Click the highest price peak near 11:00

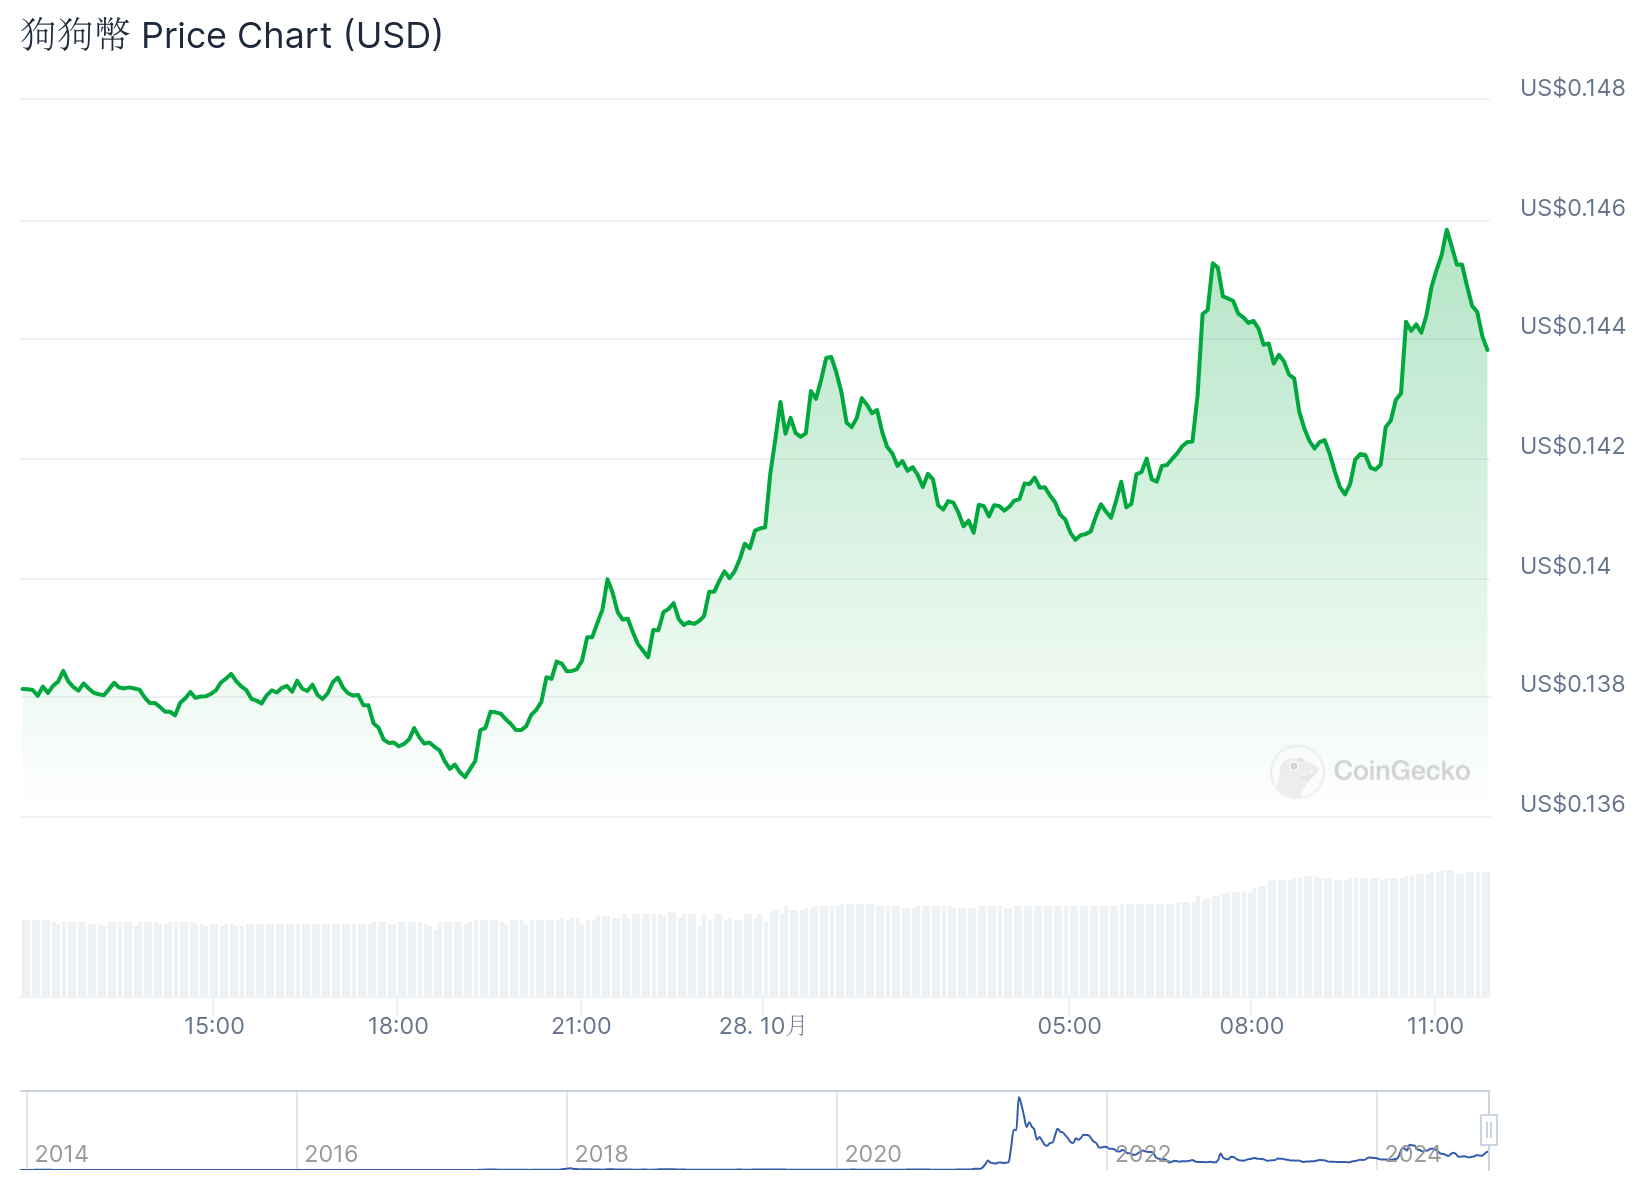(x=1446, y=230)
